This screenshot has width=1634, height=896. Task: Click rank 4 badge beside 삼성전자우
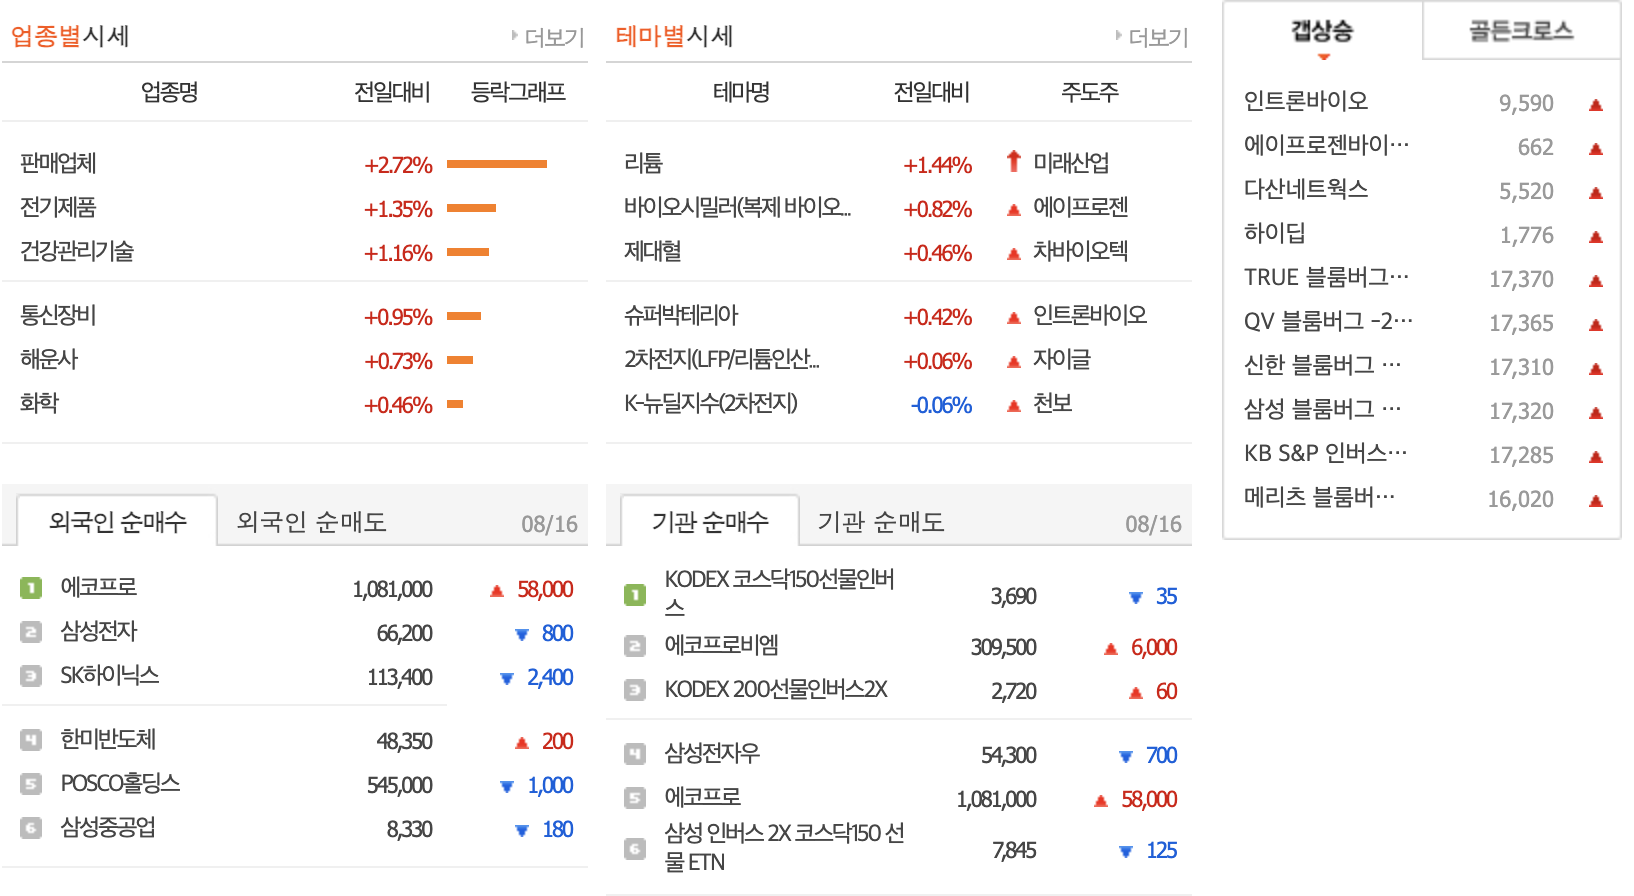[635, 754]
